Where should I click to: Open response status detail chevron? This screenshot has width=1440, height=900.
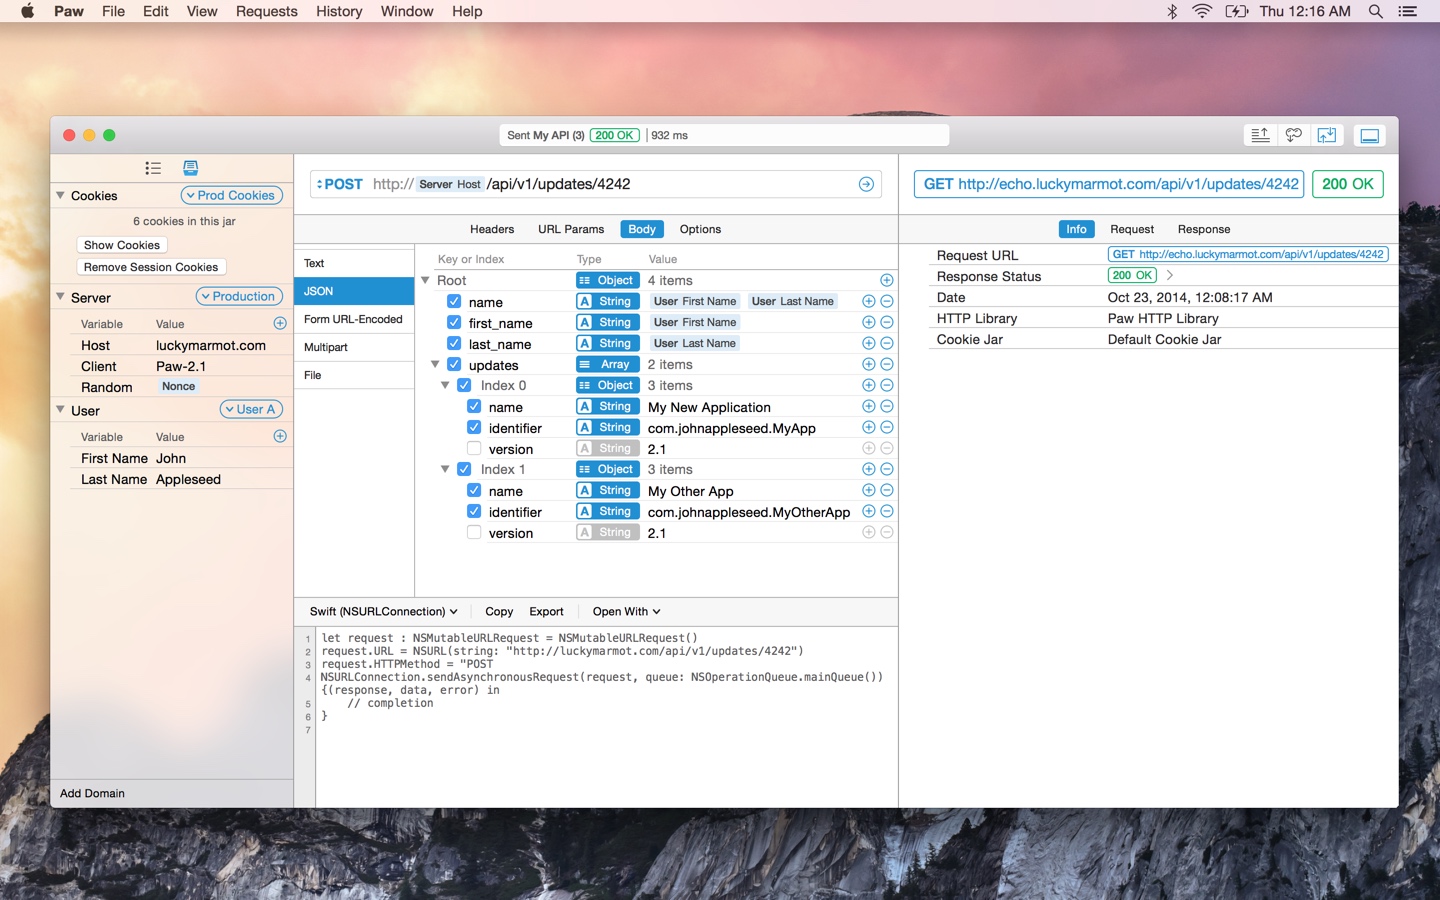1169,275
